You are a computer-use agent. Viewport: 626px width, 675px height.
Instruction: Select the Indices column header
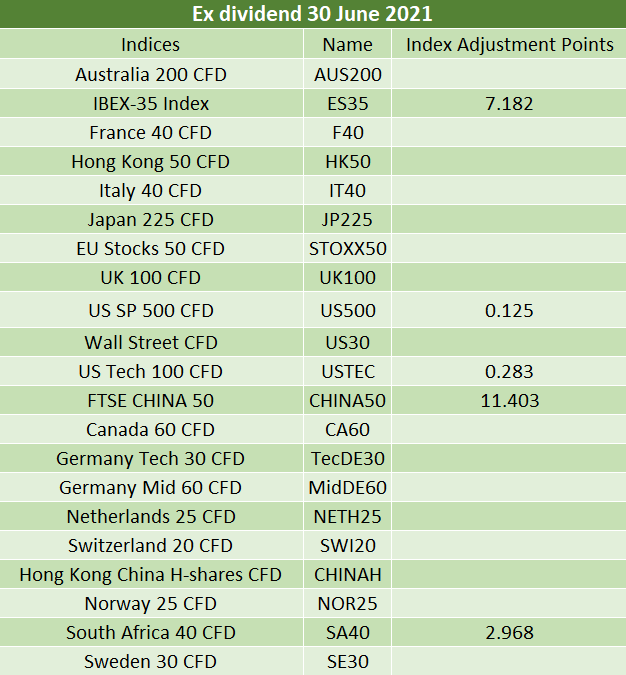point(151,45)
